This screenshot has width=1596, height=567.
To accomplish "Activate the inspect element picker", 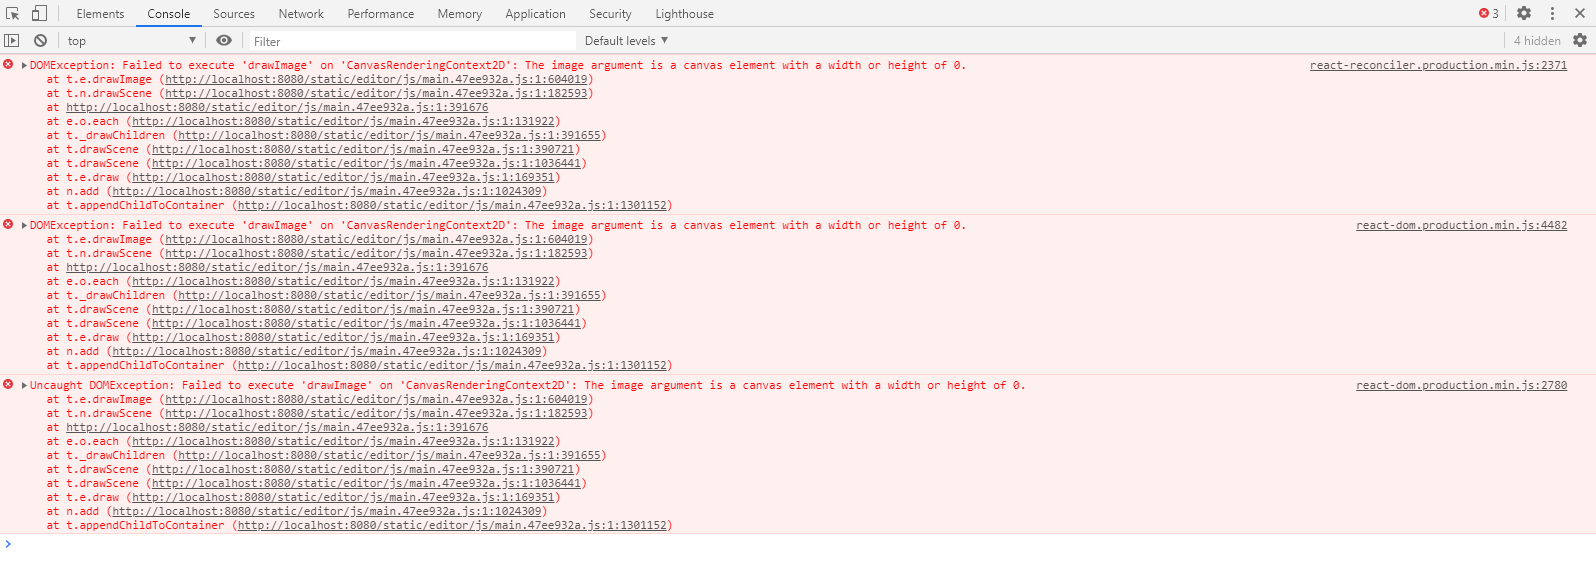I will coord(13,13).
